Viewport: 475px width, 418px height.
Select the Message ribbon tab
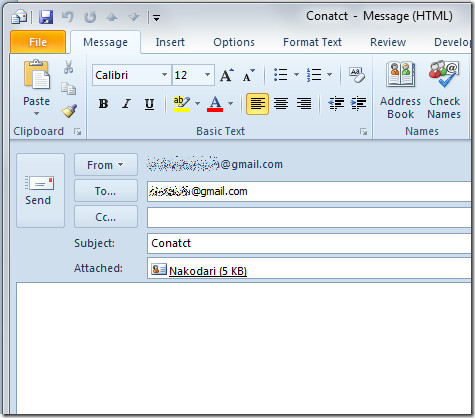click(x=105, y=42)
